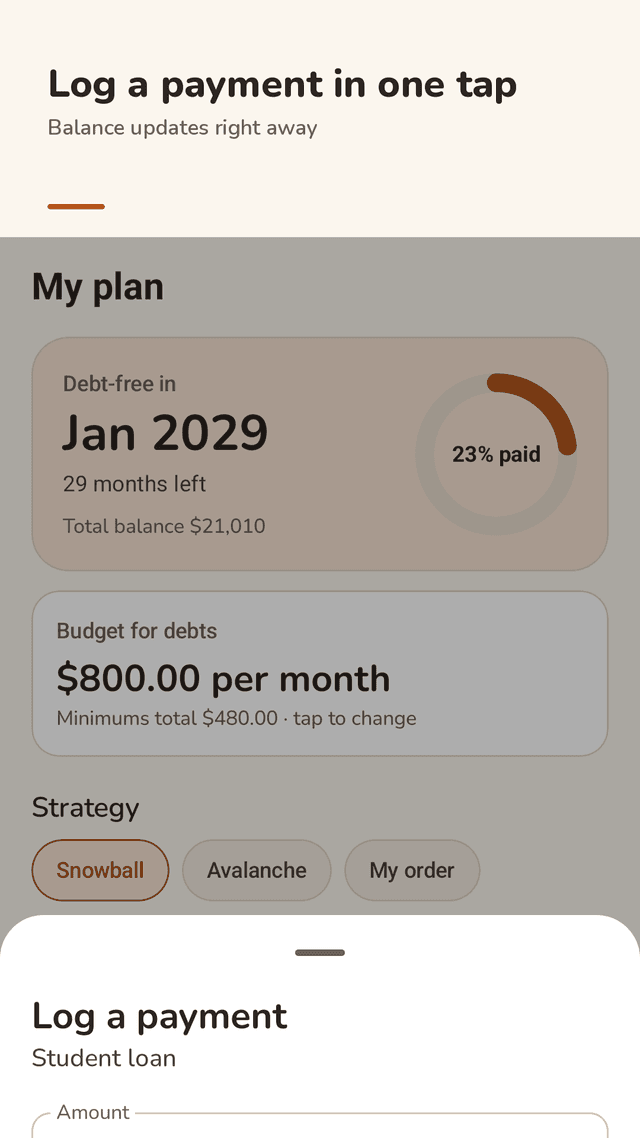Click the Total balance $21,010 line
The height and width of the screenshot is (1138, 640).
click(x=164, y=526)
